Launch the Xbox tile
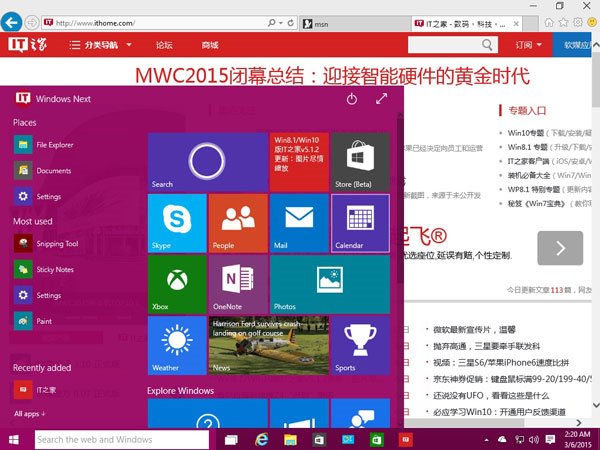Screen dimensions: 600x450 point(177,284)
